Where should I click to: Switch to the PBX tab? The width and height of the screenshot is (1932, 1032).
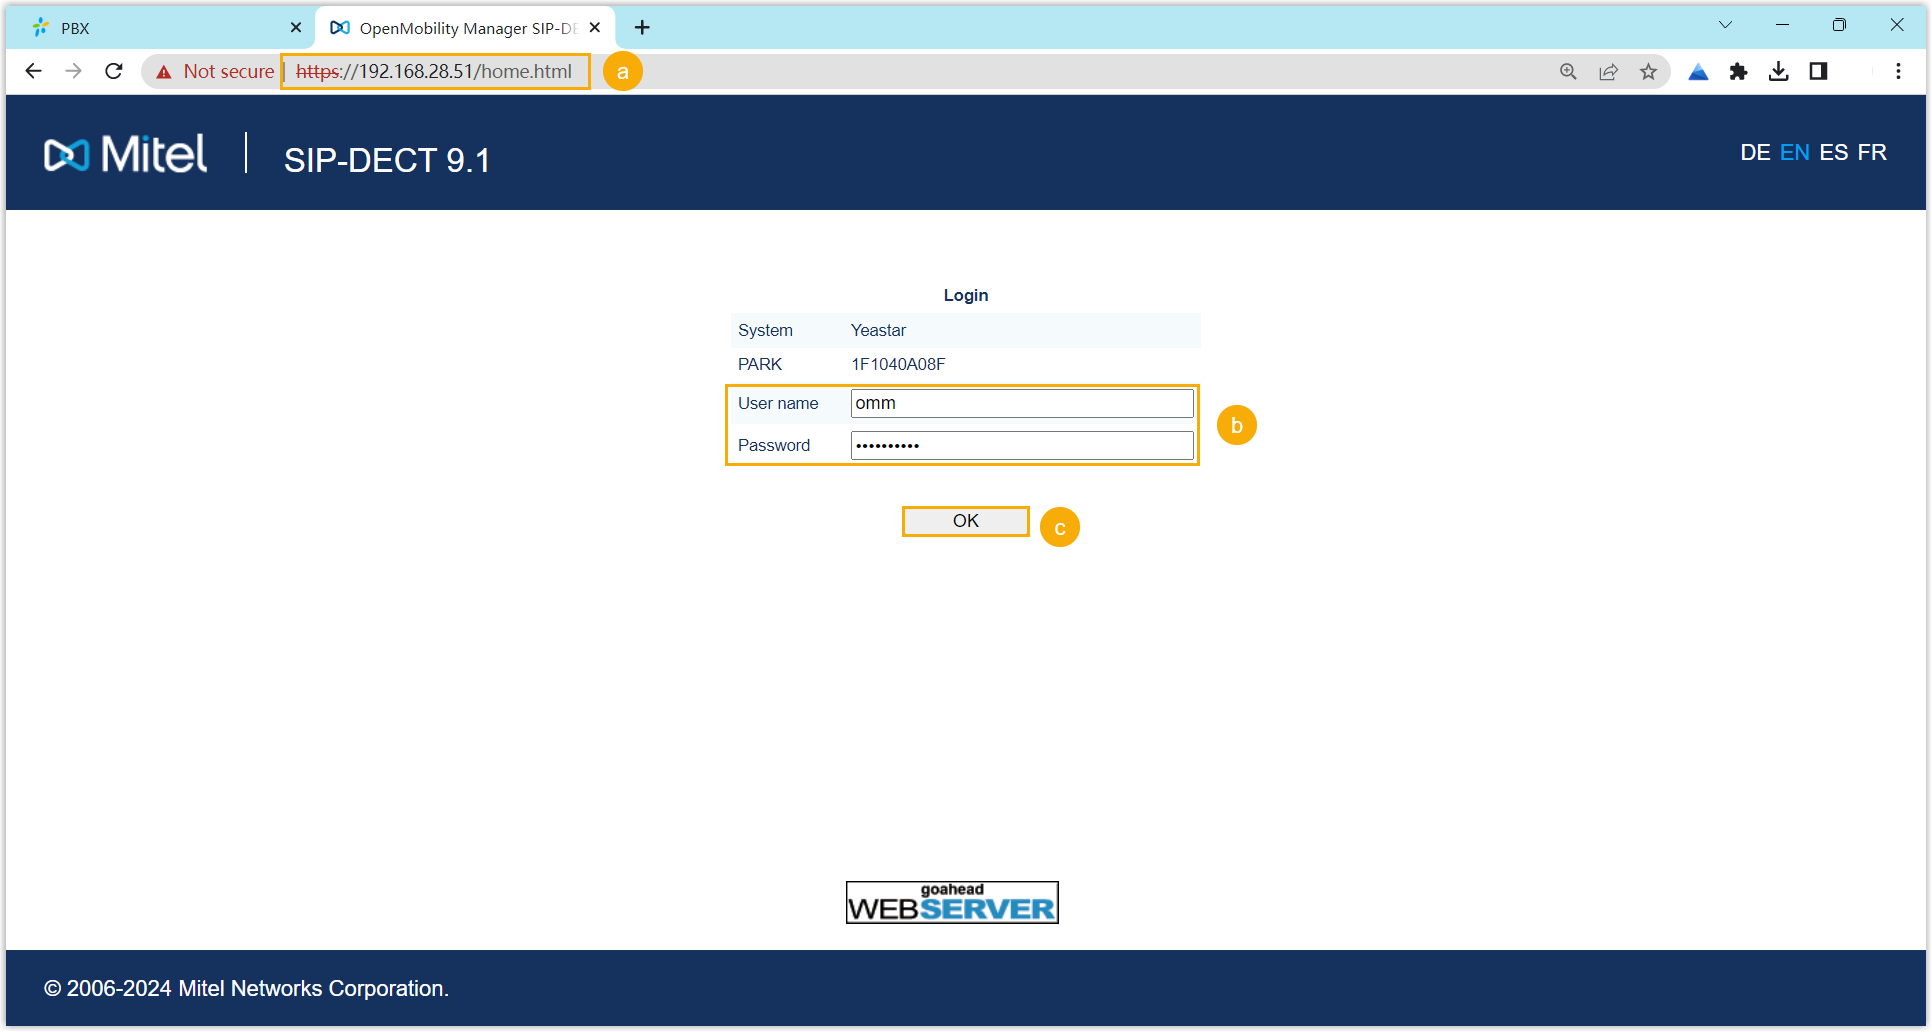pos(150,28)
